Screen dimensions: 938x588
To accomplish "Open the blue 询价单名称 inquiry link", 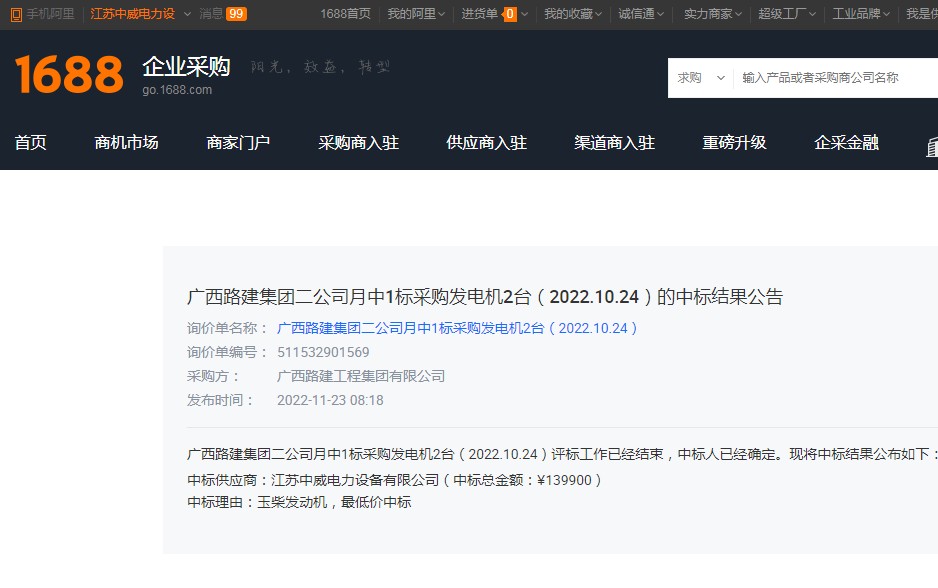I will (457, 328).
